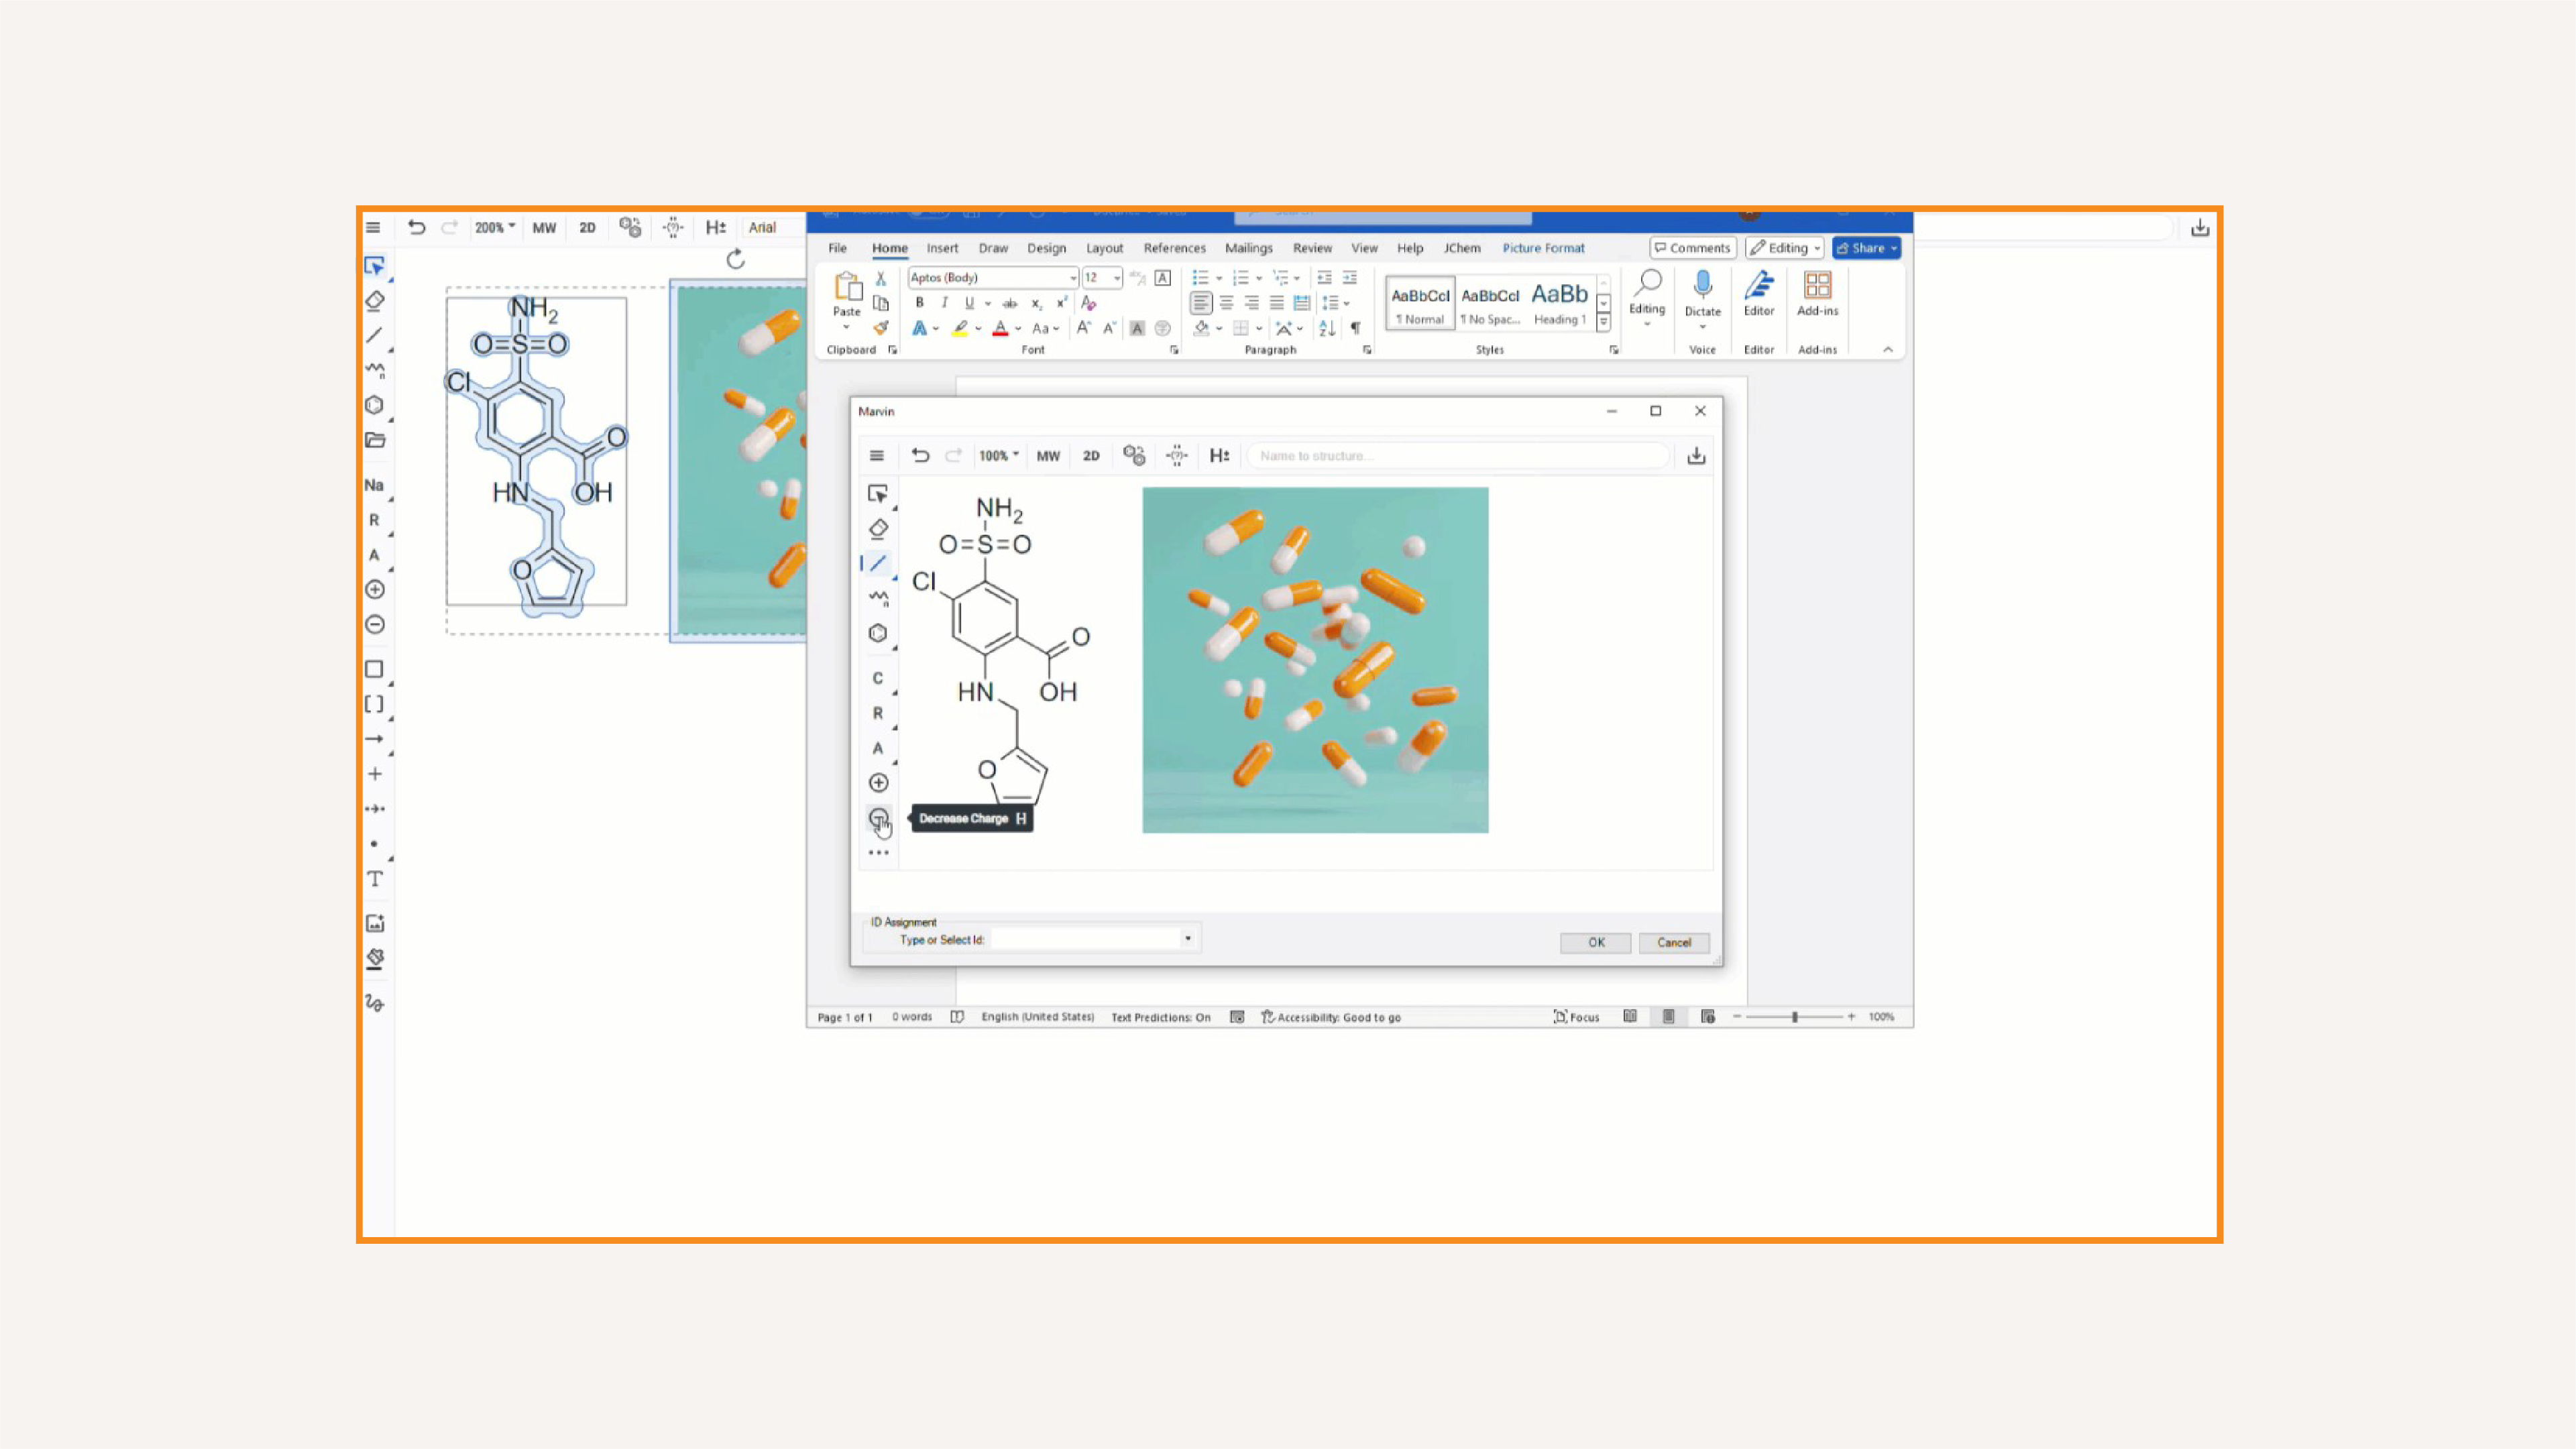Click the Decrease Charge icon in Marvin dialog

[878, 818]
